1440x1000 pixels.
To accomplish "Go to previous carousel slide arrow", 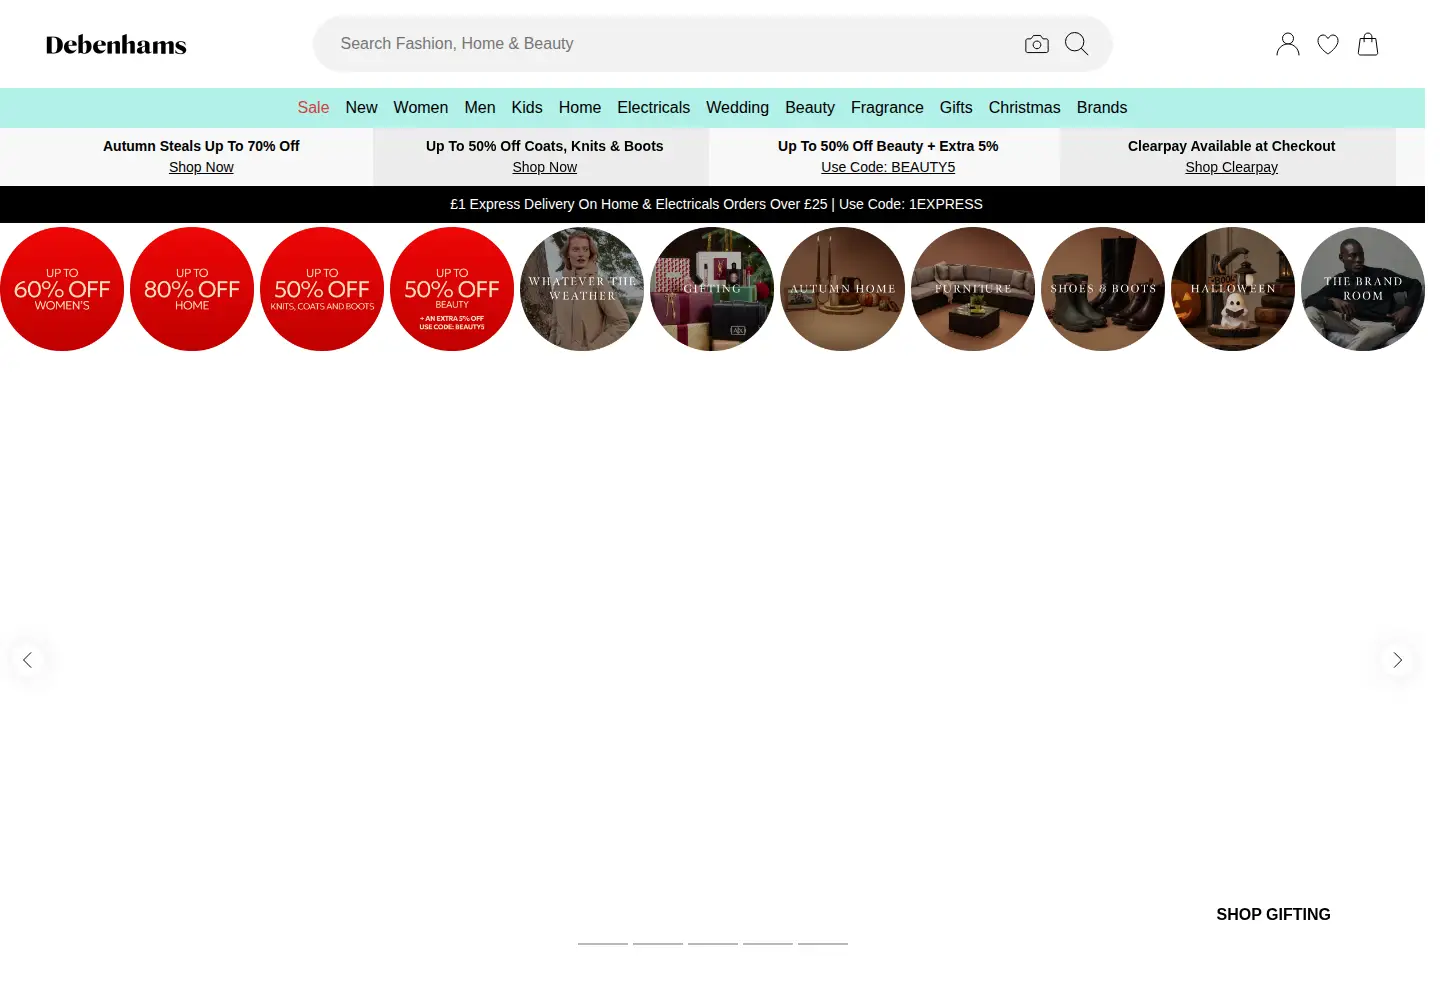I will tap(28, 660).
